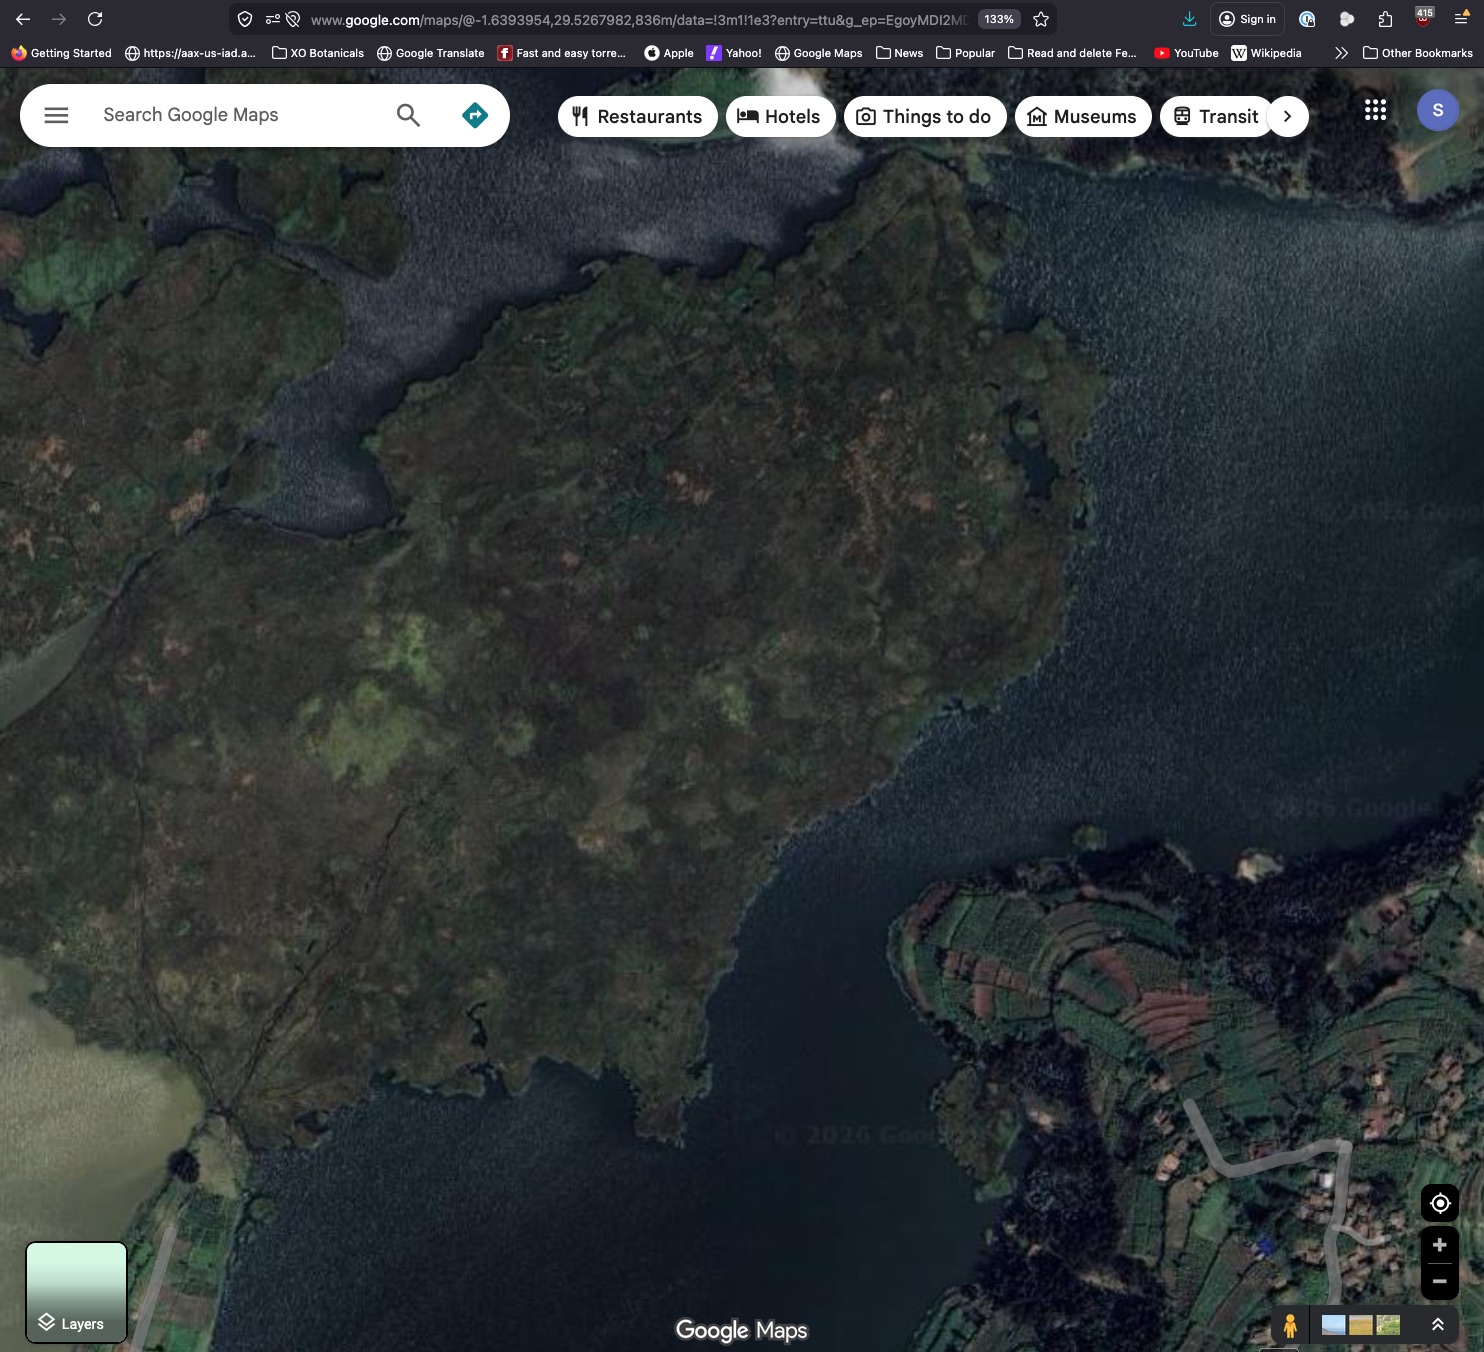The width and height of the screenshot is (1484, 1352).
Task: Select the Hotels category chip
Action: 780,117
